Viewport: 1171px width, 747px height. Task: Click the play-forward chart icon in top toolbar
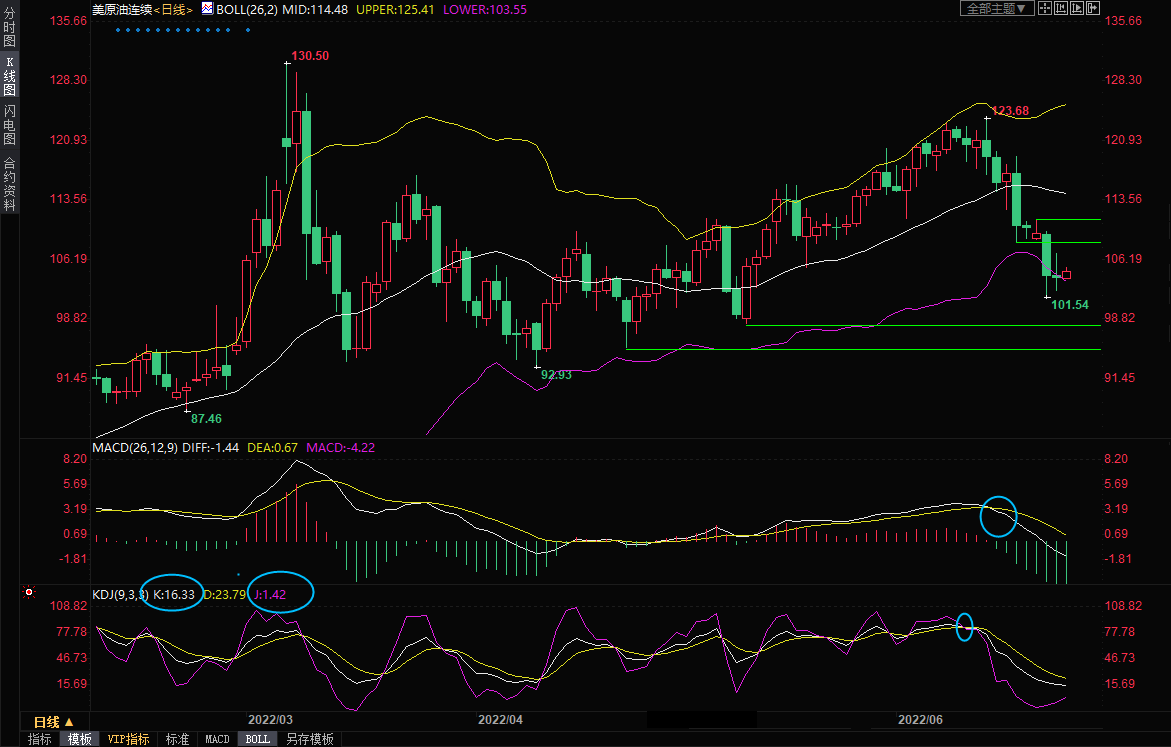pos(1078,8)
